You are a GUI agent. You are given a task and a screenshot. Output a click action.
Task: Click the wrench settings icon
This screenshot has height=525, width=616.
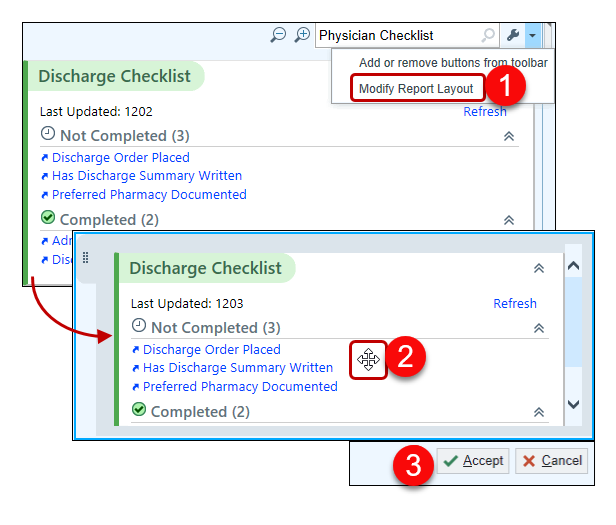coord(514,35)
